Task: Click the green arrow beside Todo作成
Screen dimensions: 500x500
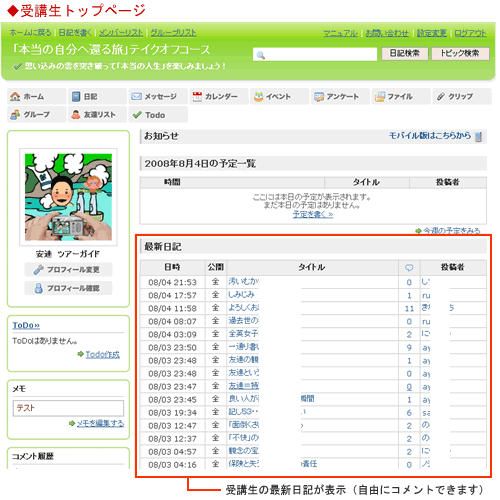Action: coord(80,354)
